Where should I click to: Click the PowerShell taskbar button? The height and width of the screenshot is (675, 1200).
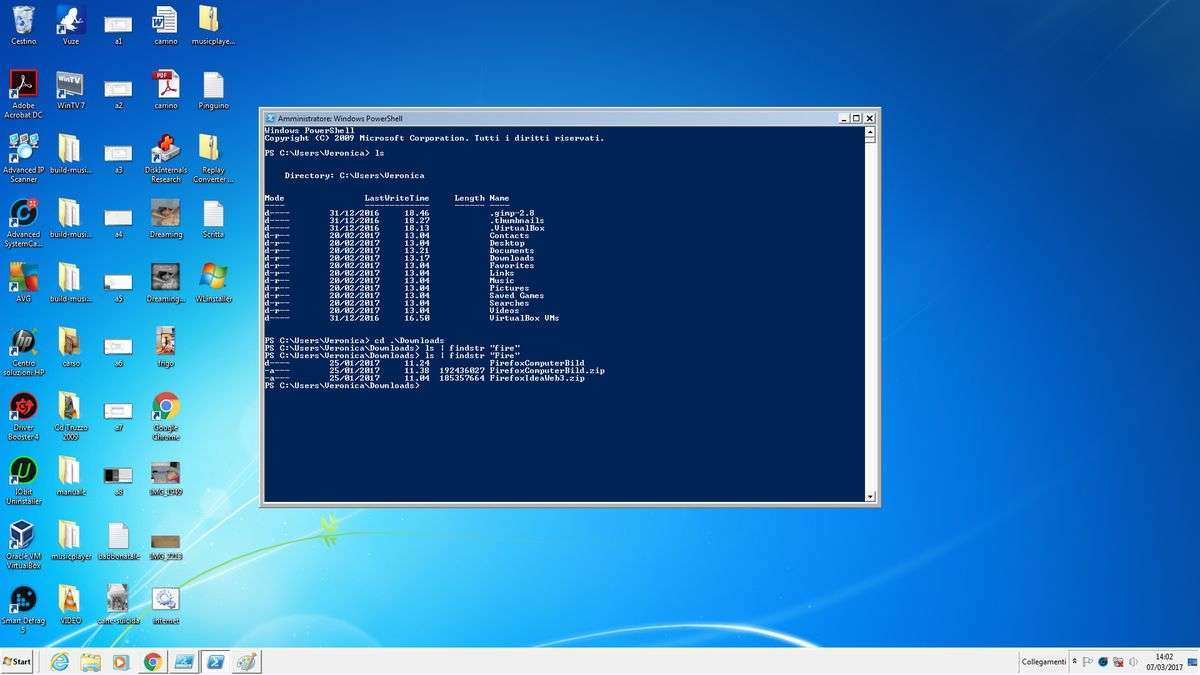(214, 662)
